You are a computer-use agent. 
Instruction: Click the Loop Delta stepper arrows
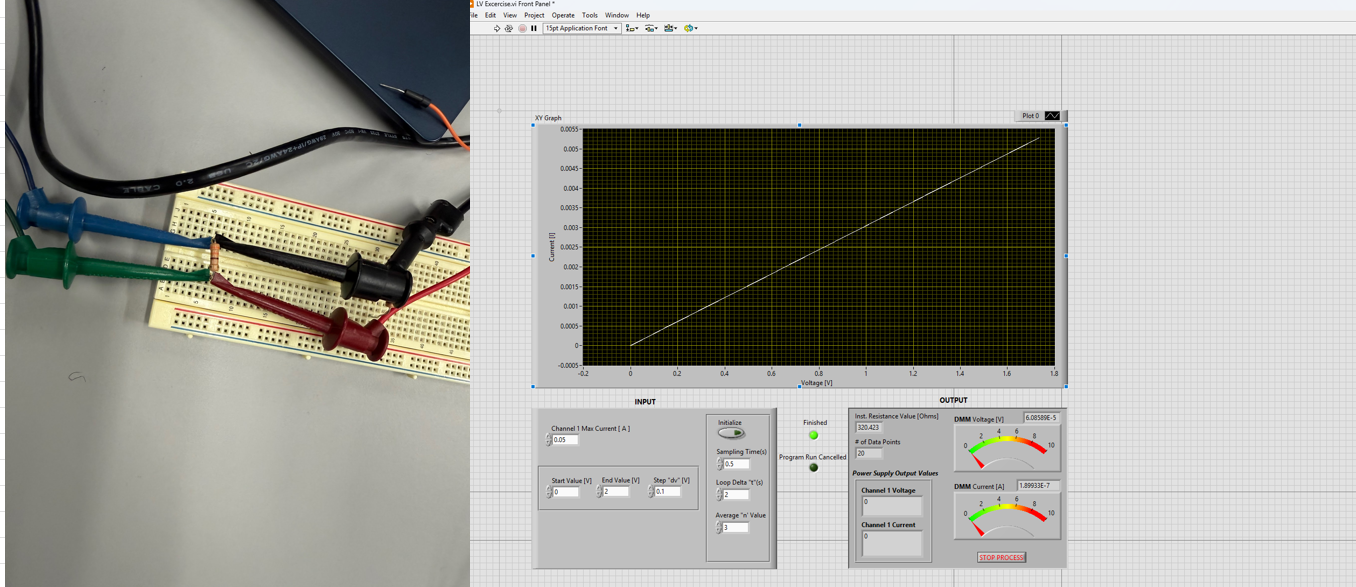click(719, 495)
